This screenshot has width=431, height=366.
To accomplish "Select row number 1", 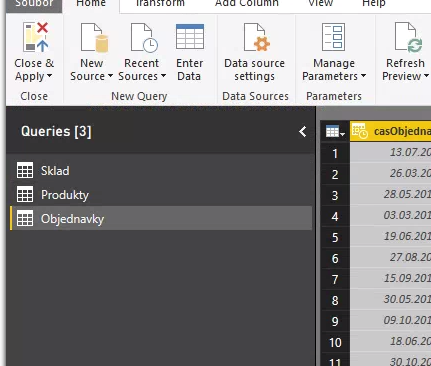I will click(335, 154).
